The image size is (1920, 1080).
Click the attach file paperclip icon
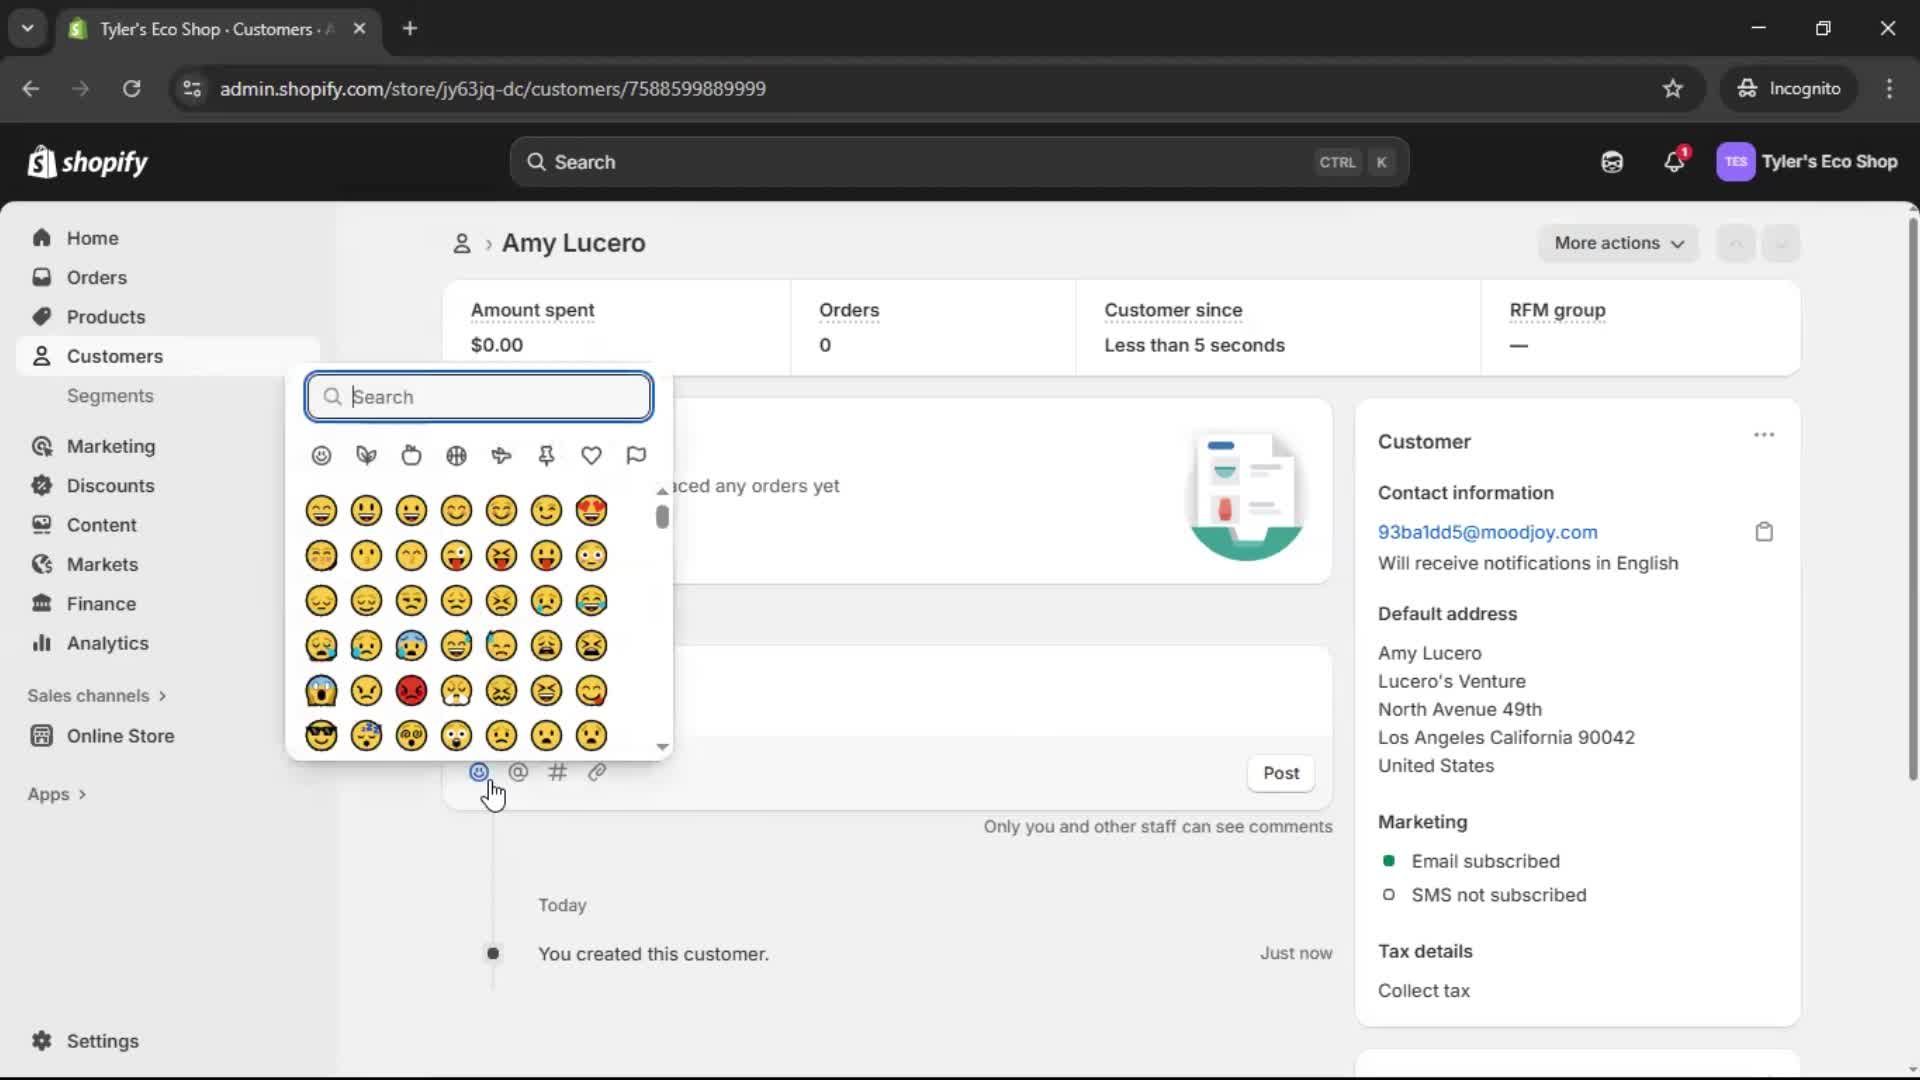(597, 772)
